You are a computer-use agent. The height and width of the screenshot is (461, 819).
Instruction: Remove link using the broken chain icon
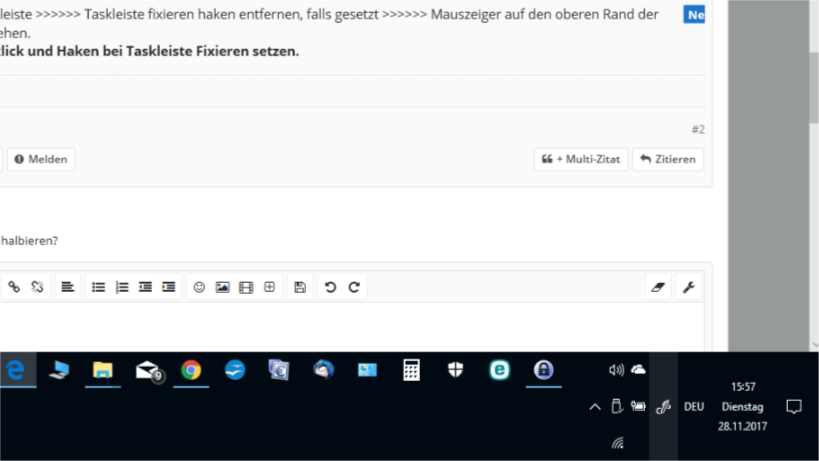[x=37, y=287]
